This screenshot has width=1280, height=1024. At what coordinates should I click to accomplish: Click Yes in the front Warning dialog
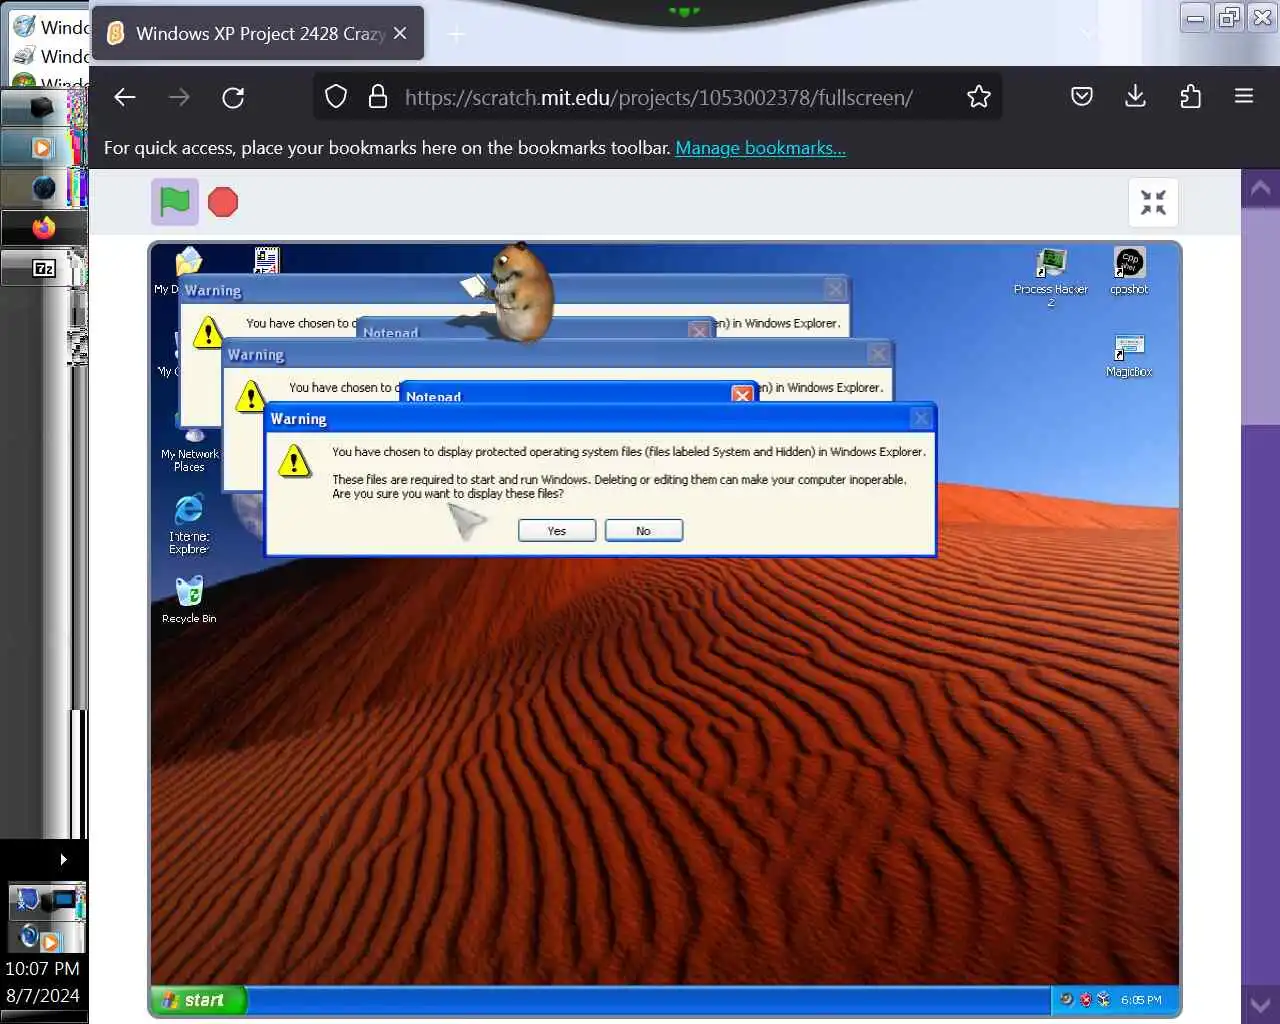[x=557, y=531]
